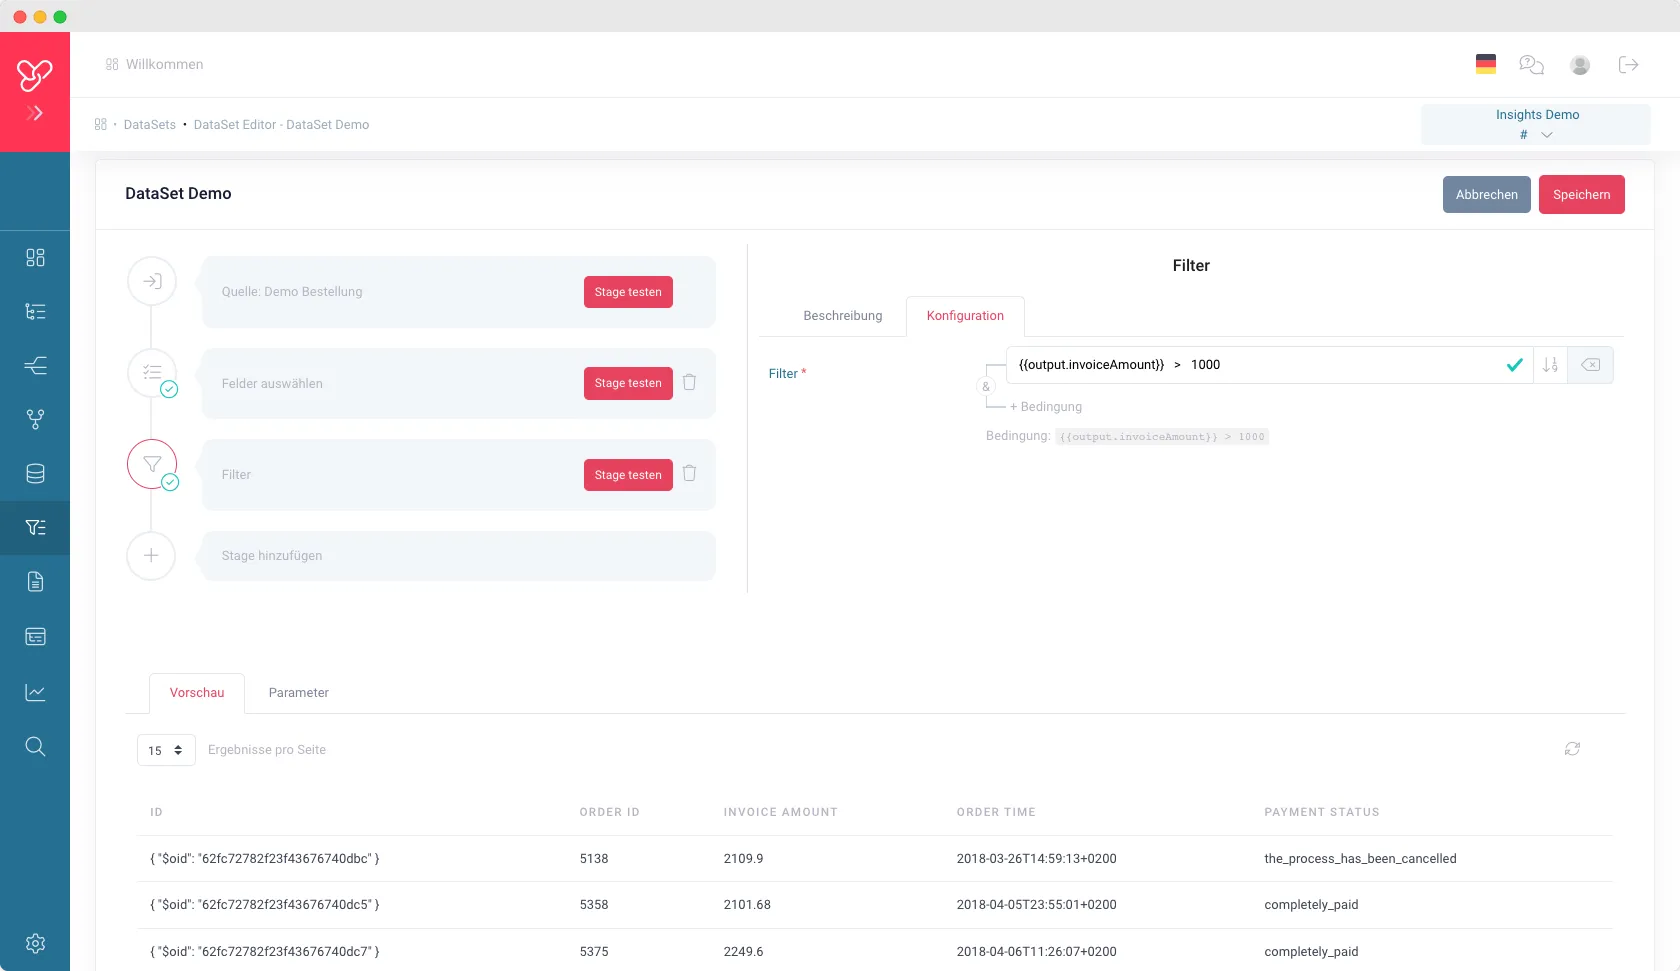1680x971 pixels.
Task: Select the Vorschau tab
Action: [197, 693]
